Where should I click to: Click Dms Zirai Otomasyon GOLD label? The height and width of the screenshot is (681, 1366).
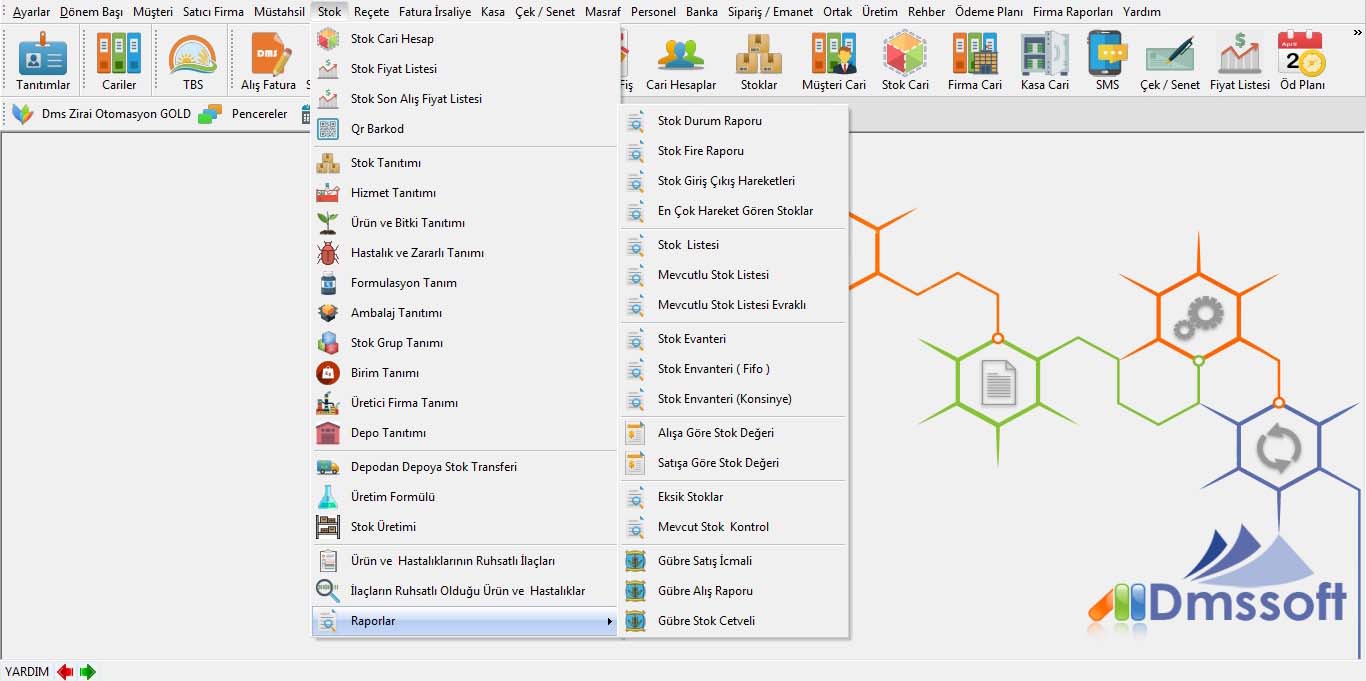click(x=116, y=114)
